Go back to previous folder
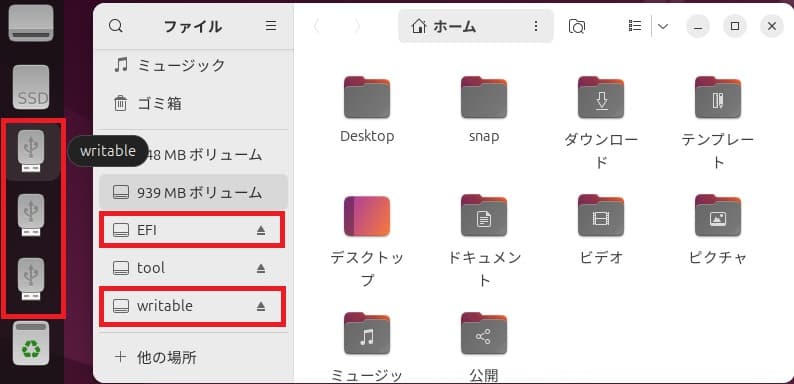Screen dimensions: 794x384 pos(317,26)
